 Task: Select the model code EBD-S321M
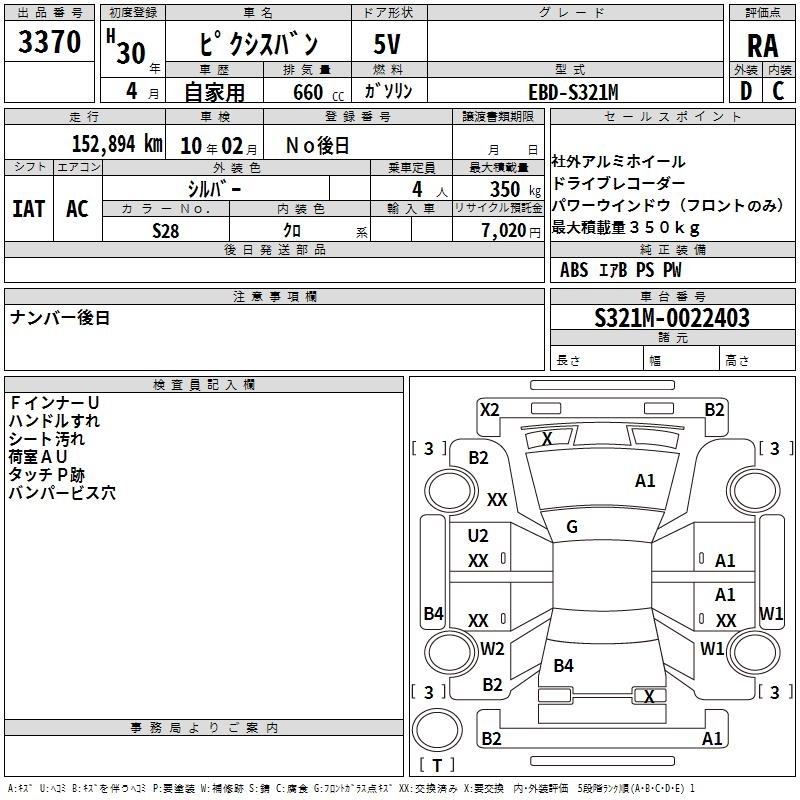tap(573, 92)
